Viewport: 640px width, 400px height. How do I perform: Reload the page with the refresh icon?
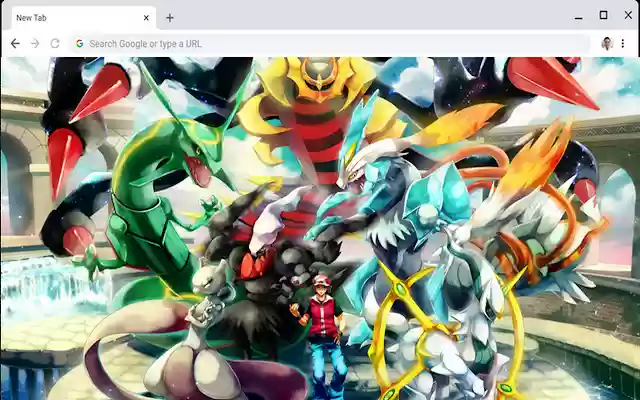pos(55,43)
